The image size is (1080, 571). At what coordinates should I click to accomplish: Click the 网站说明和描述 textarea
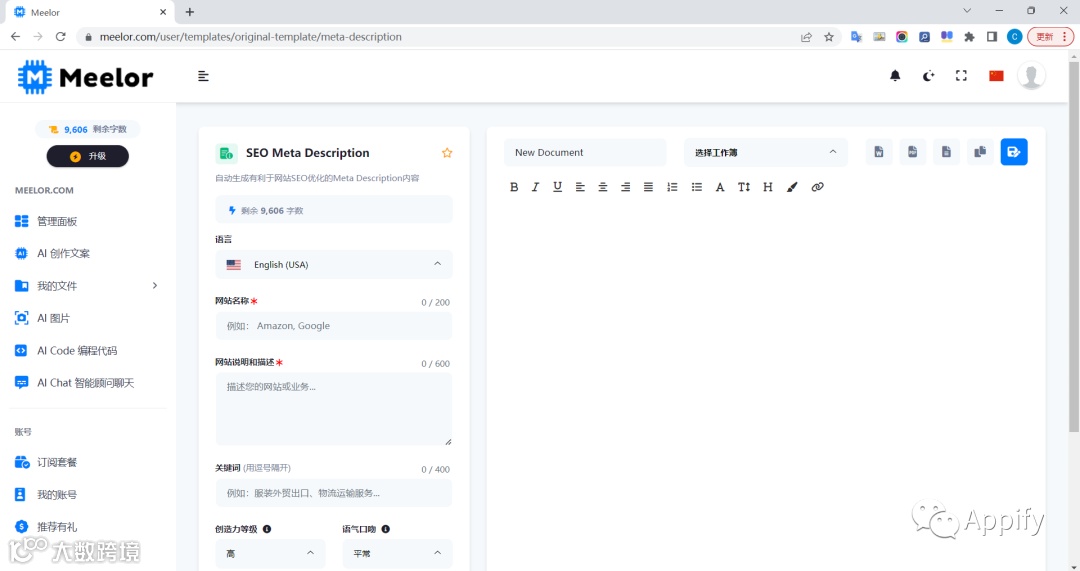[334, 409]
